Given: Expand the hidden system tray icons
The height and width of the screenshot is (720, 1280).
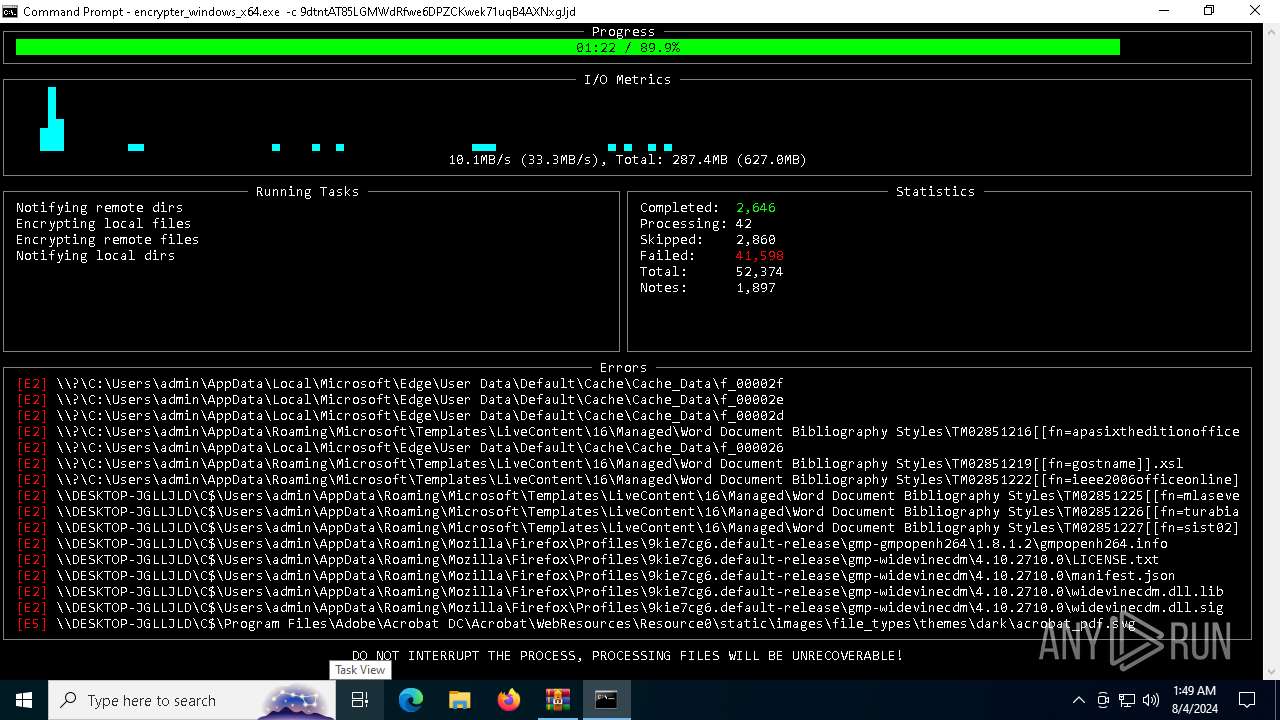Looking at the screenshot, I should [1078, 700].
